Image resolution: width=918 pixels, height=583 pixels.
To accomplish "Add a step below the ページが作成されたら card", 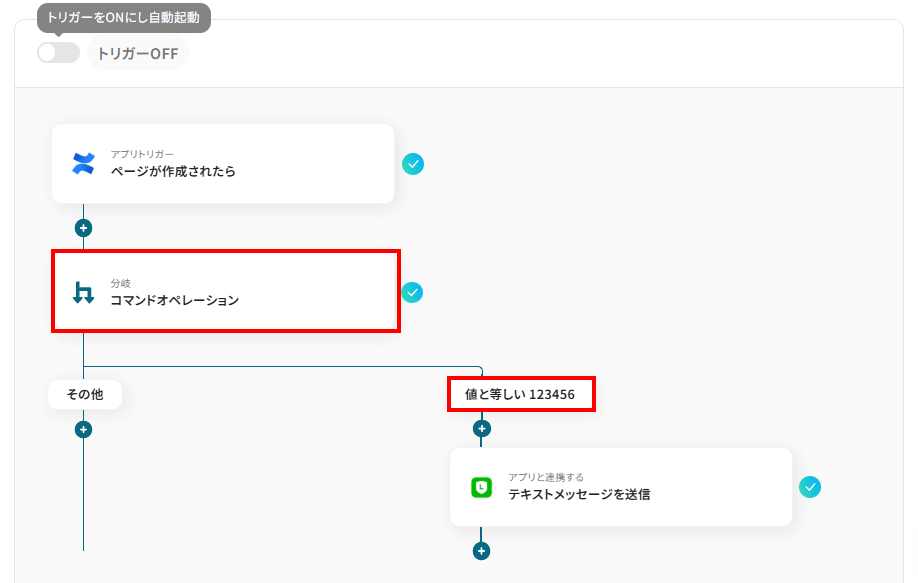I will 83,228.
